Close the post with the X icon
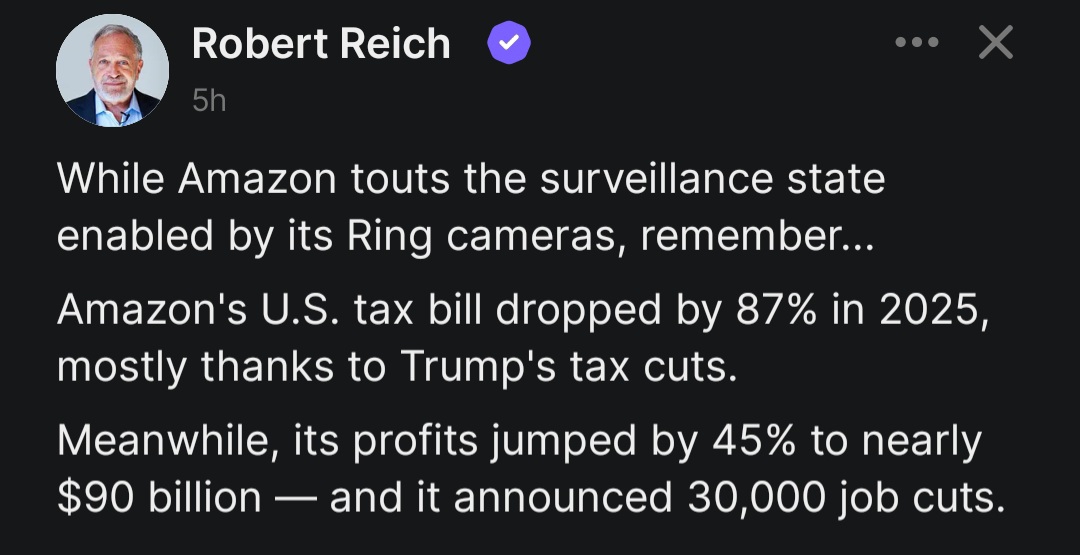1080x555 pixels. point(995,43)
